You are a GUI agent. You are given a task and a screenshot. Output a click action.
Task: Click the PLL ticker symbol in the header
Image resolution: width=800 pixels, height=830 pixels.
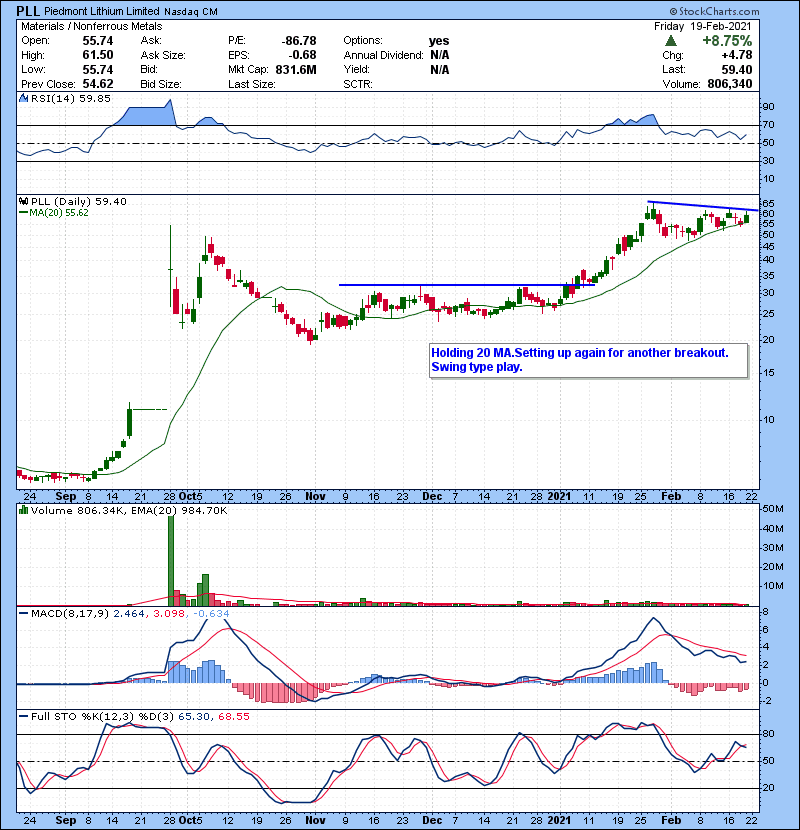pyautogui.click(x=28, y=11)
